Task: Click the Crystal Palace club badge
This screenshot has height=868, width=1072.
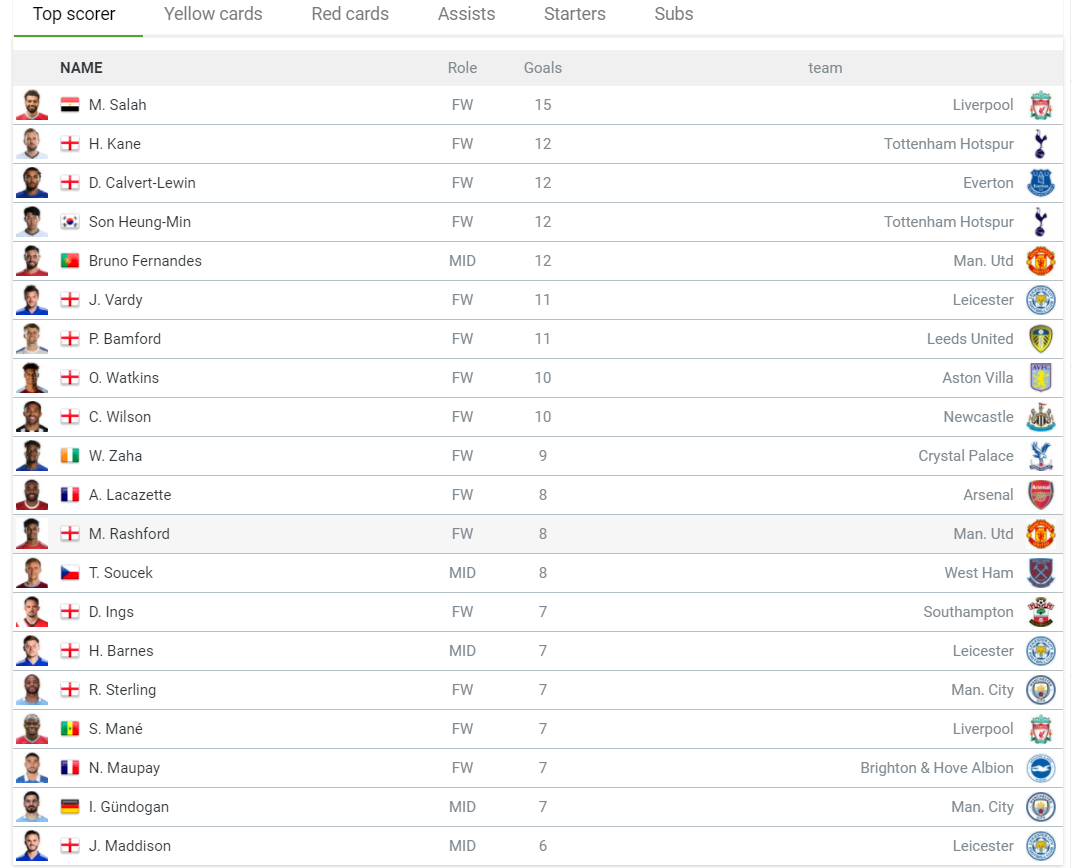Action: [x=1041, y=456]
